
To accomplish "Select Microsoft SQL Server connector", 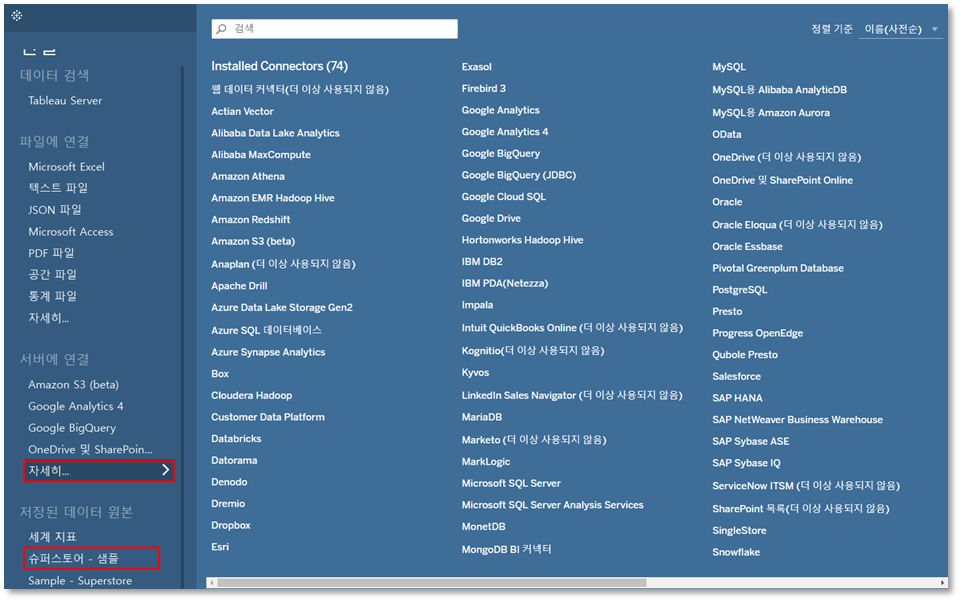I will [x=511, y=484].
